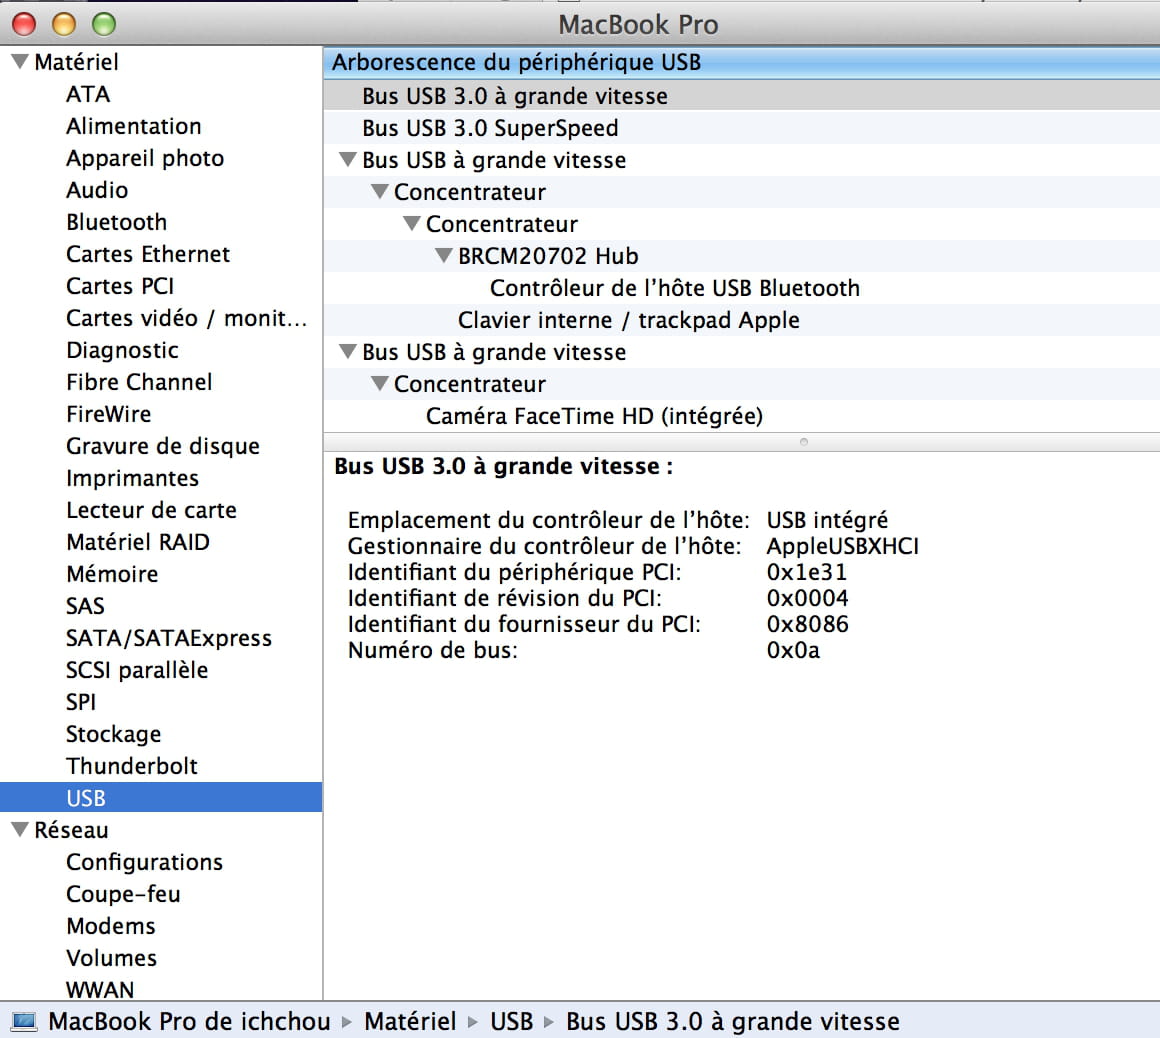Screen dimensions: 1160x1038
Task: Open Coupe-feu under Réseau
Action: (123, 894)
